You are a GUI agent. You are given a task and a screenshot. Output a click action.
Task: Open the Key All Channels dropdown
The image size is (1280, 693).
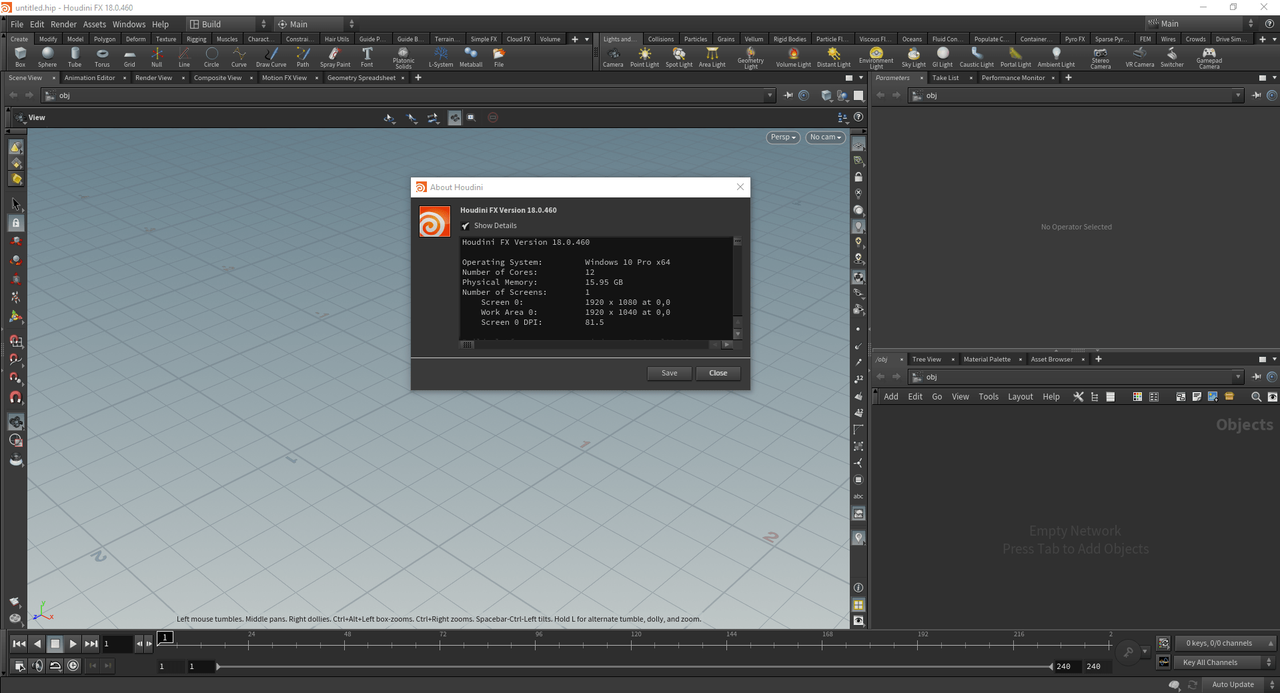pos(1224,662)
